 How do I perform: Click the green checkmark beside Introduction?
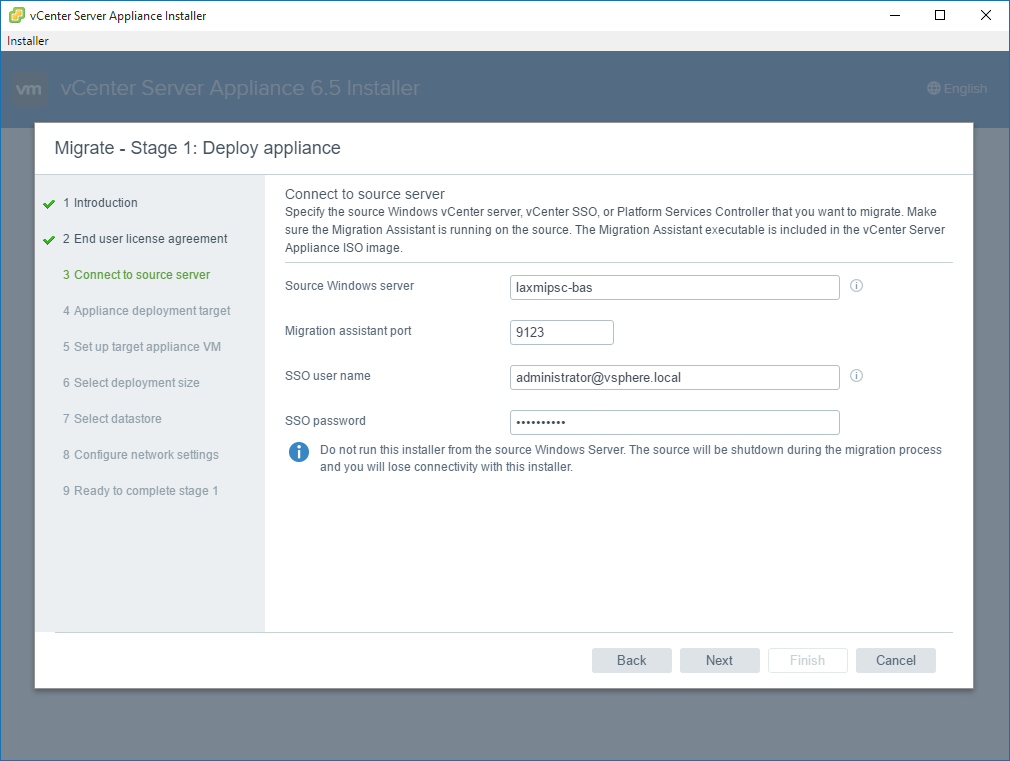click(x=49, y=204)
